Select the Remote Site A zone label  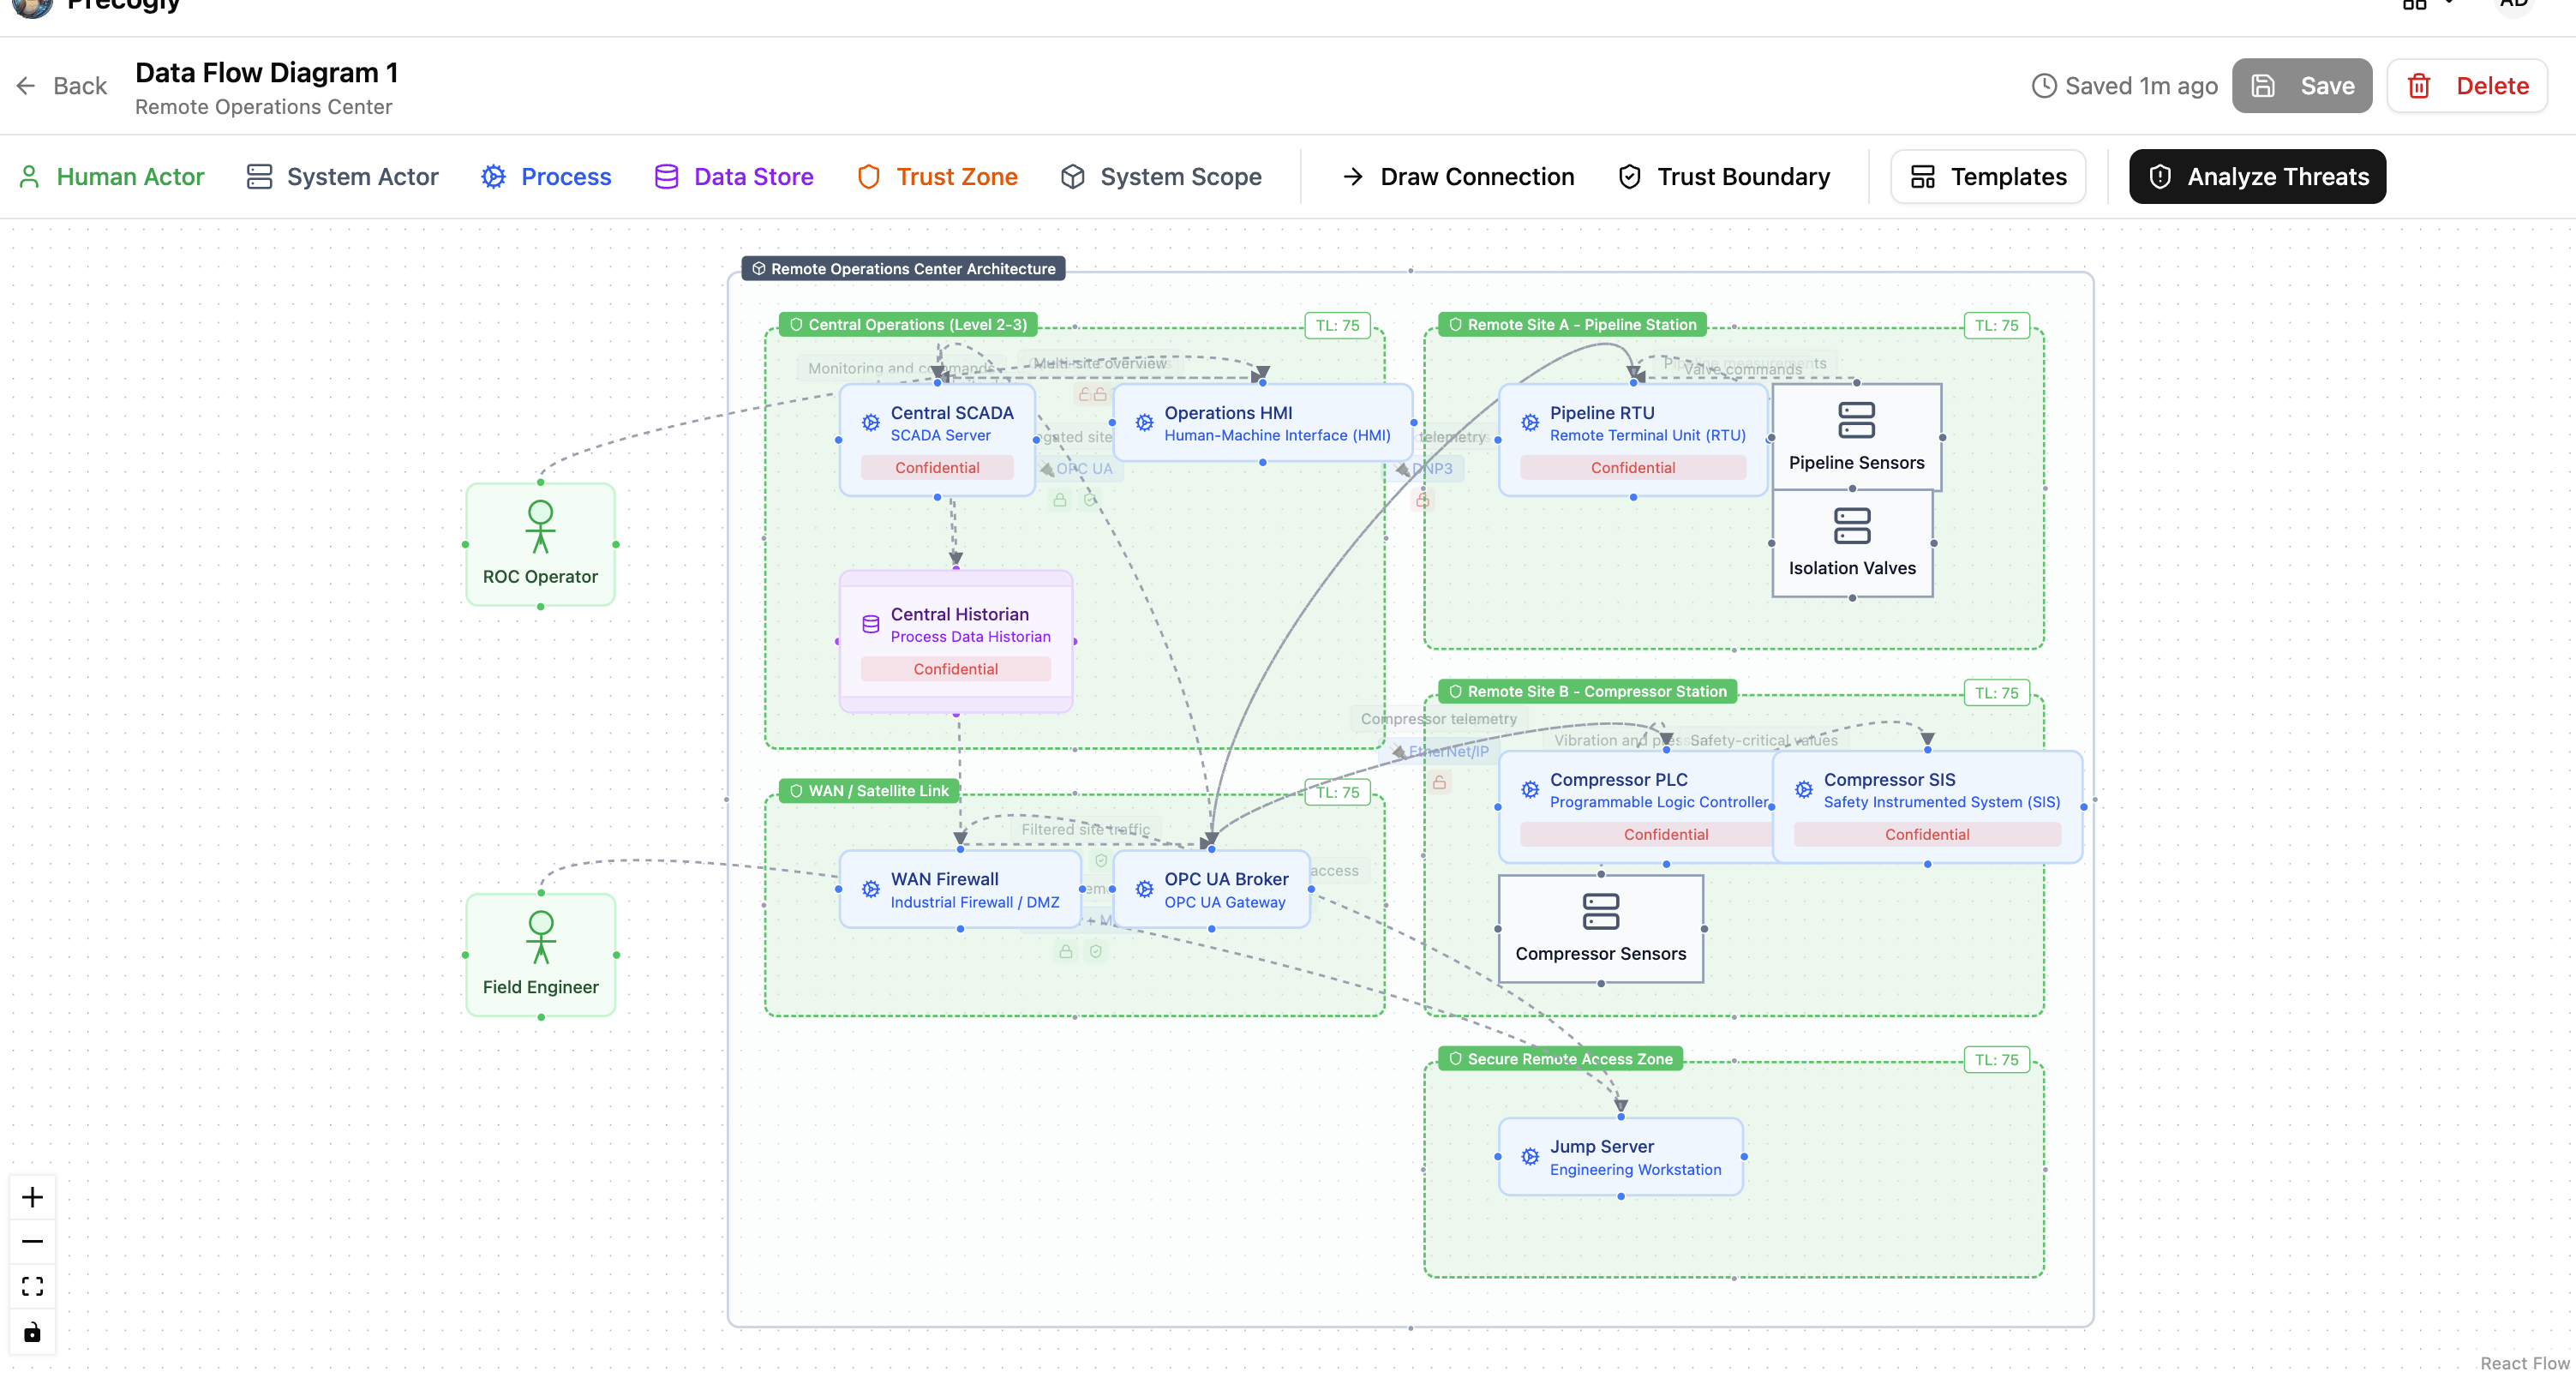click(1572, 325)
